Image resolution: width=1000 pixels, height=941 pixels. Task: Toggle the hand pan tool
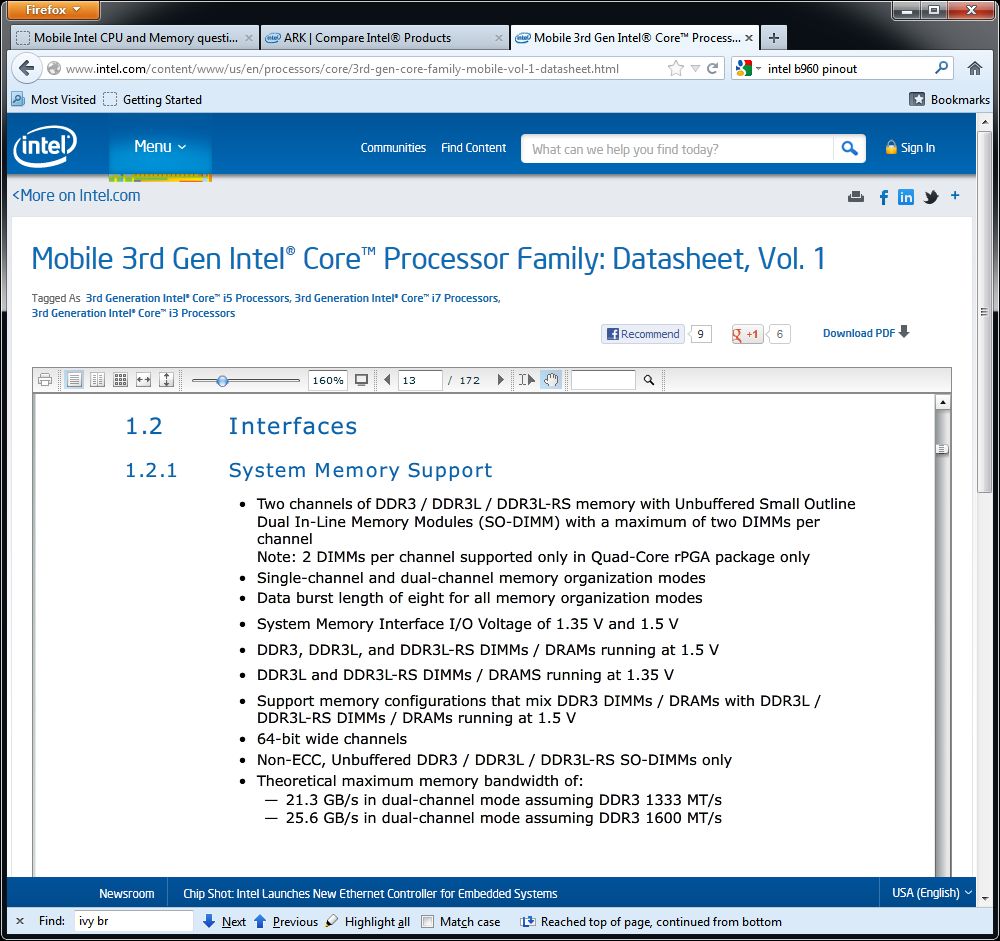coord(551,380)
